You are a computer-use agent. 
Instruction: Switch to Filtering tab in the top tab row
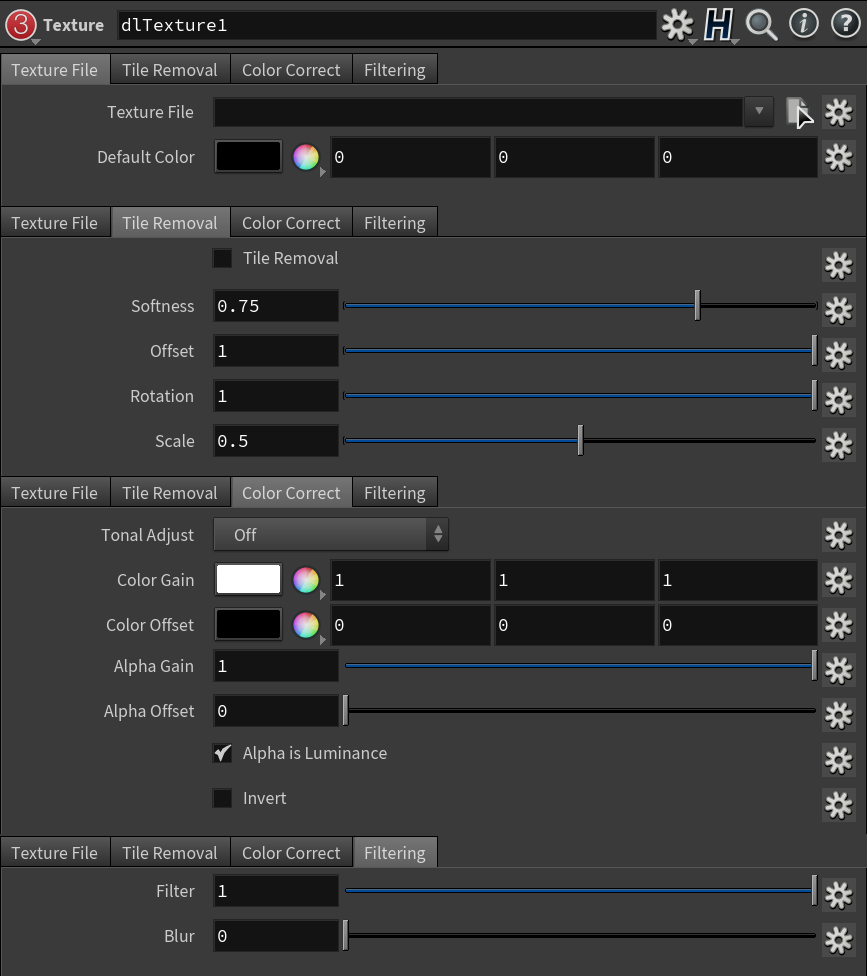coord(394,70)
